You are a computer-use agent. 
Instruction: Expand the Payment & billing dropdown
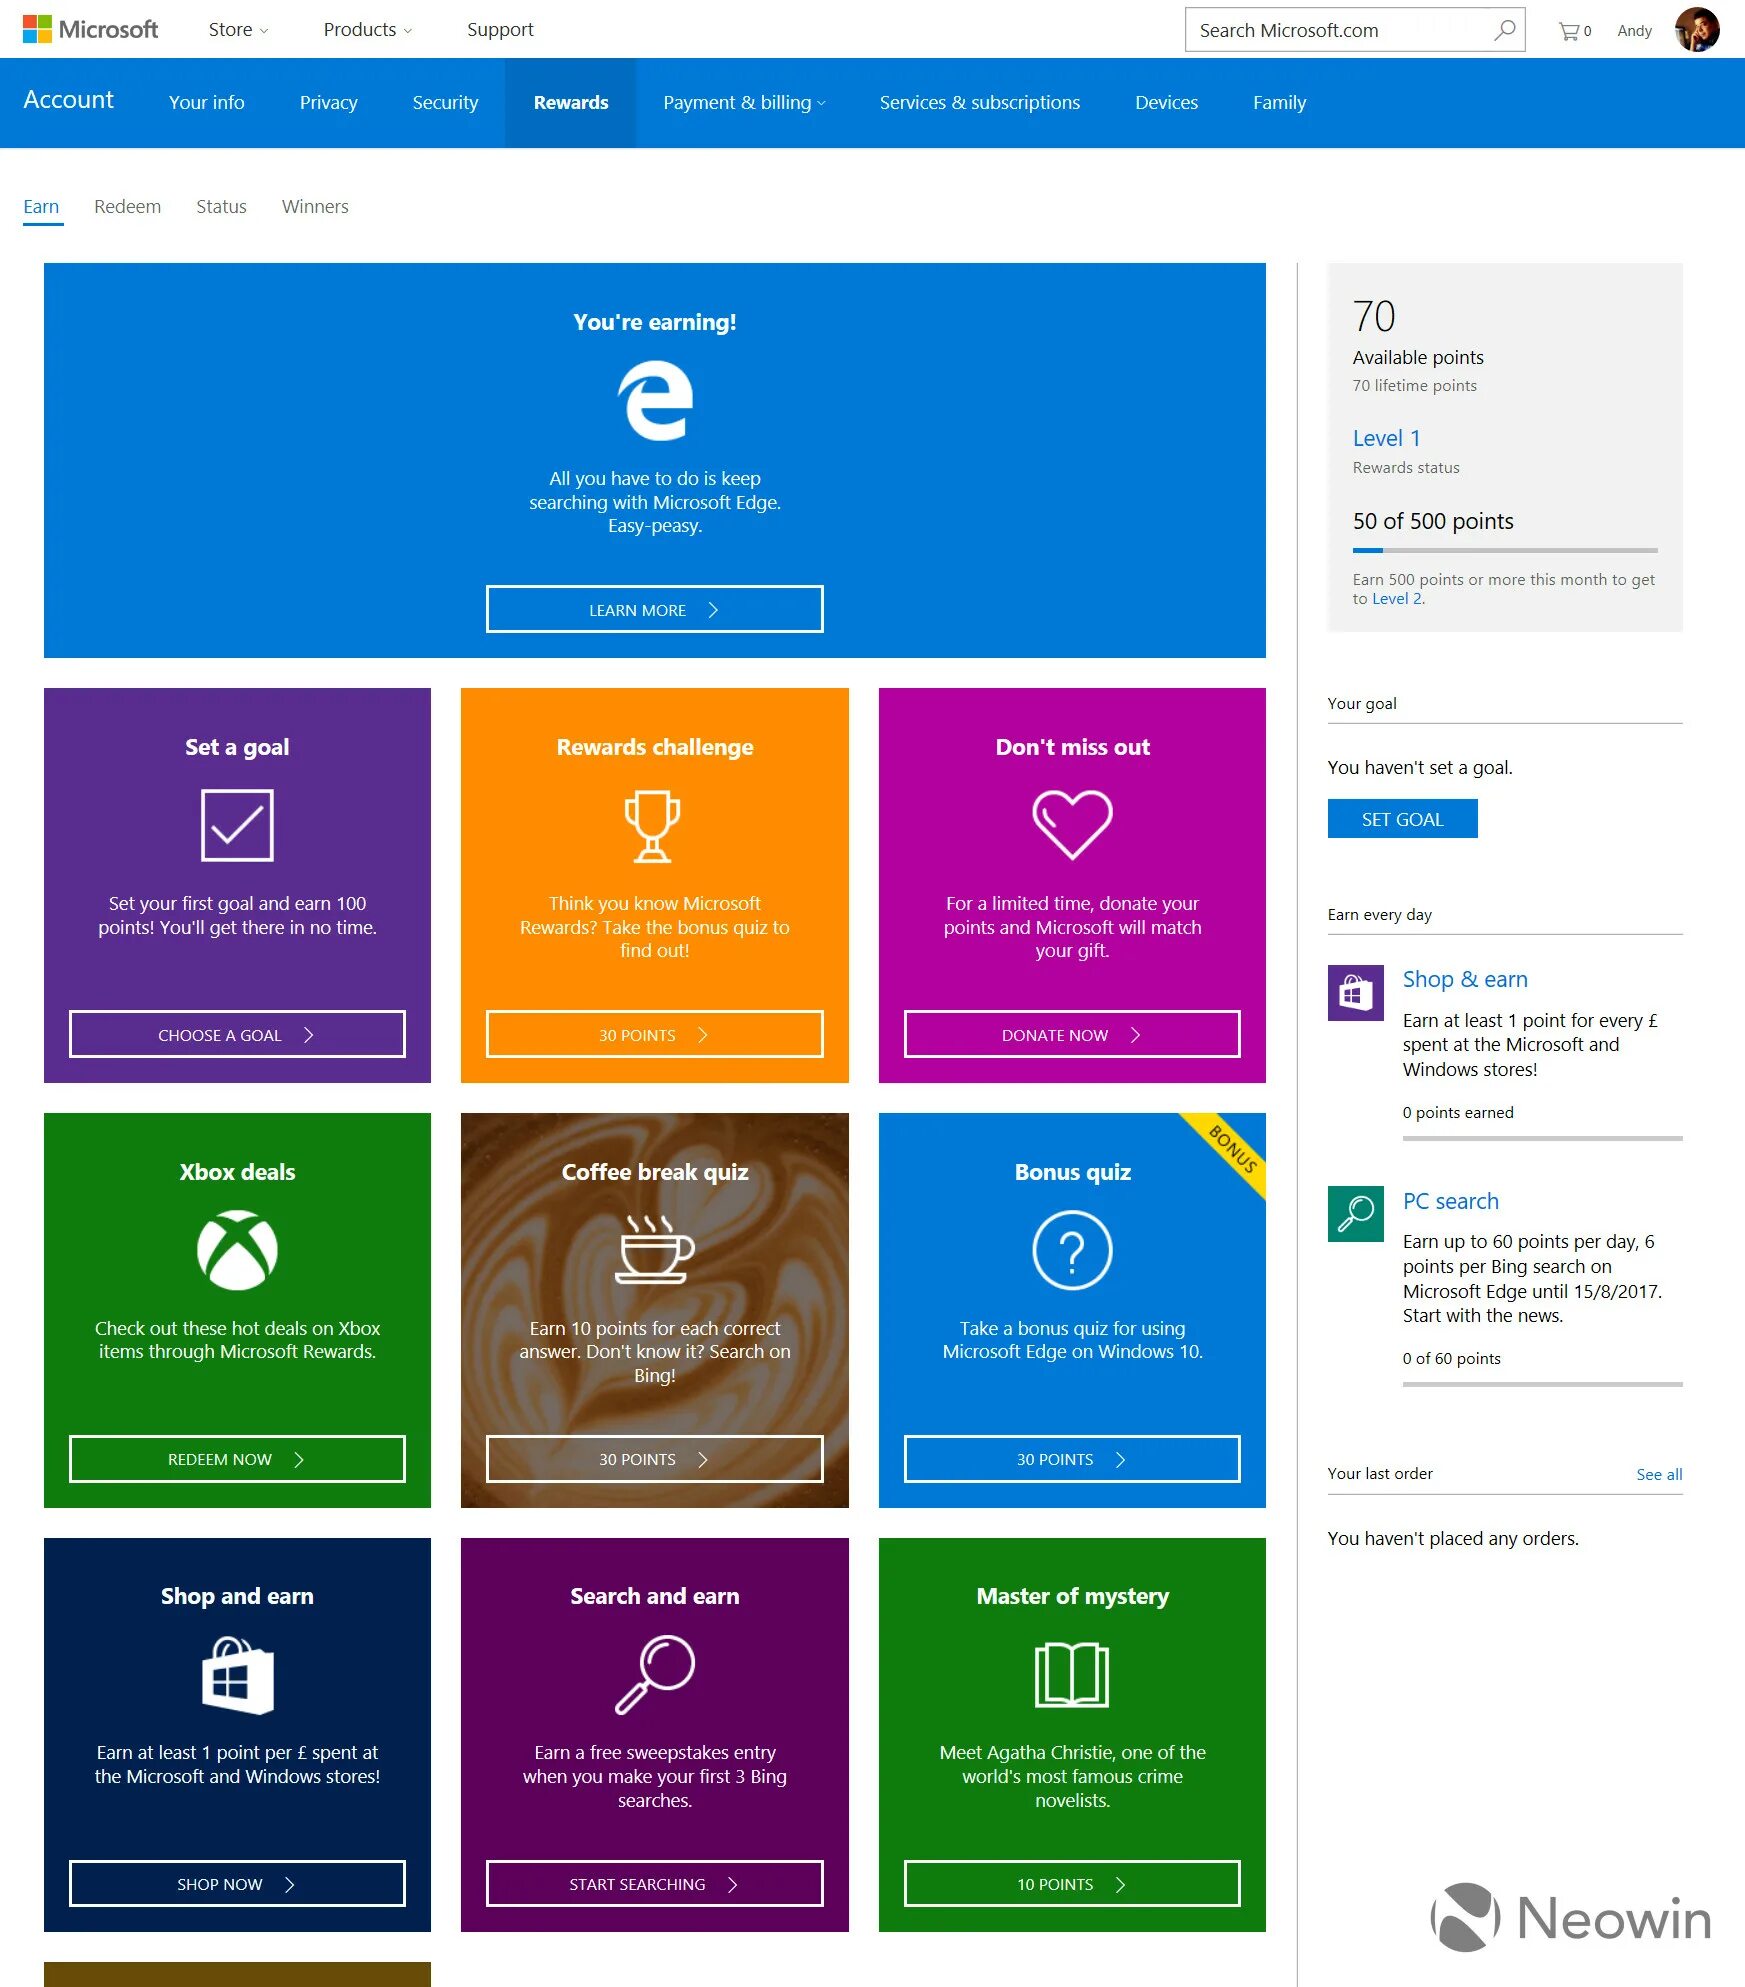point(744,103)
